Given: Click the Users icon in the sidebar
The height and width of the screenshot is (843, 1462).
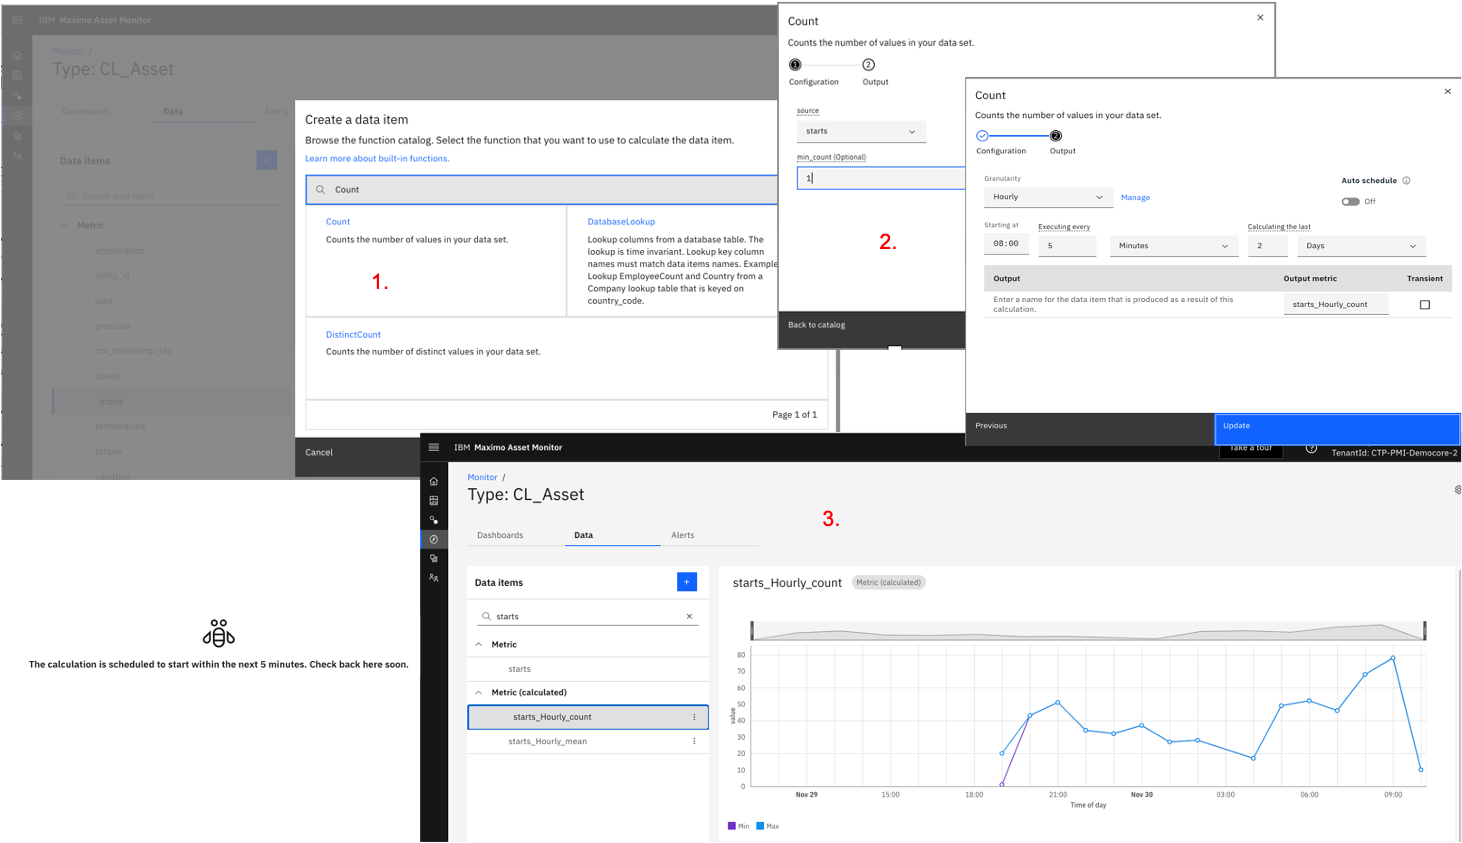Looking at the screenshot, I should (x=434, y=578).
